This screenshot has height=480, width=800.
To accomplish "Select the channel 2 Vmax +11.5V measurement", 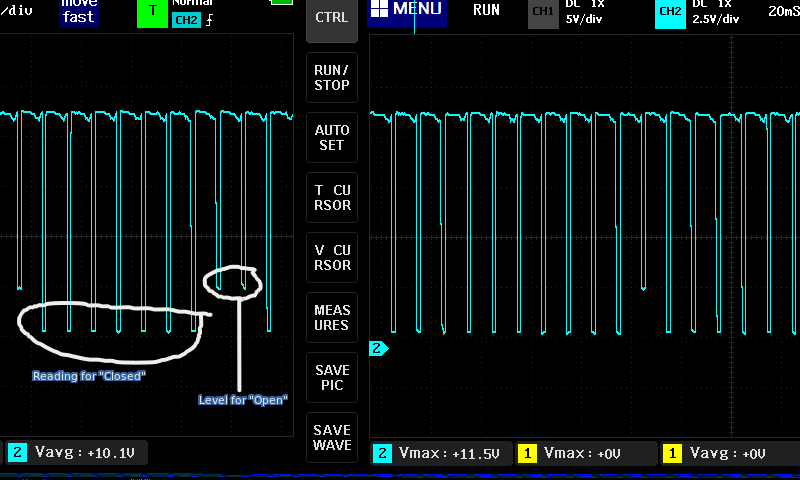I will coord(438,454).
